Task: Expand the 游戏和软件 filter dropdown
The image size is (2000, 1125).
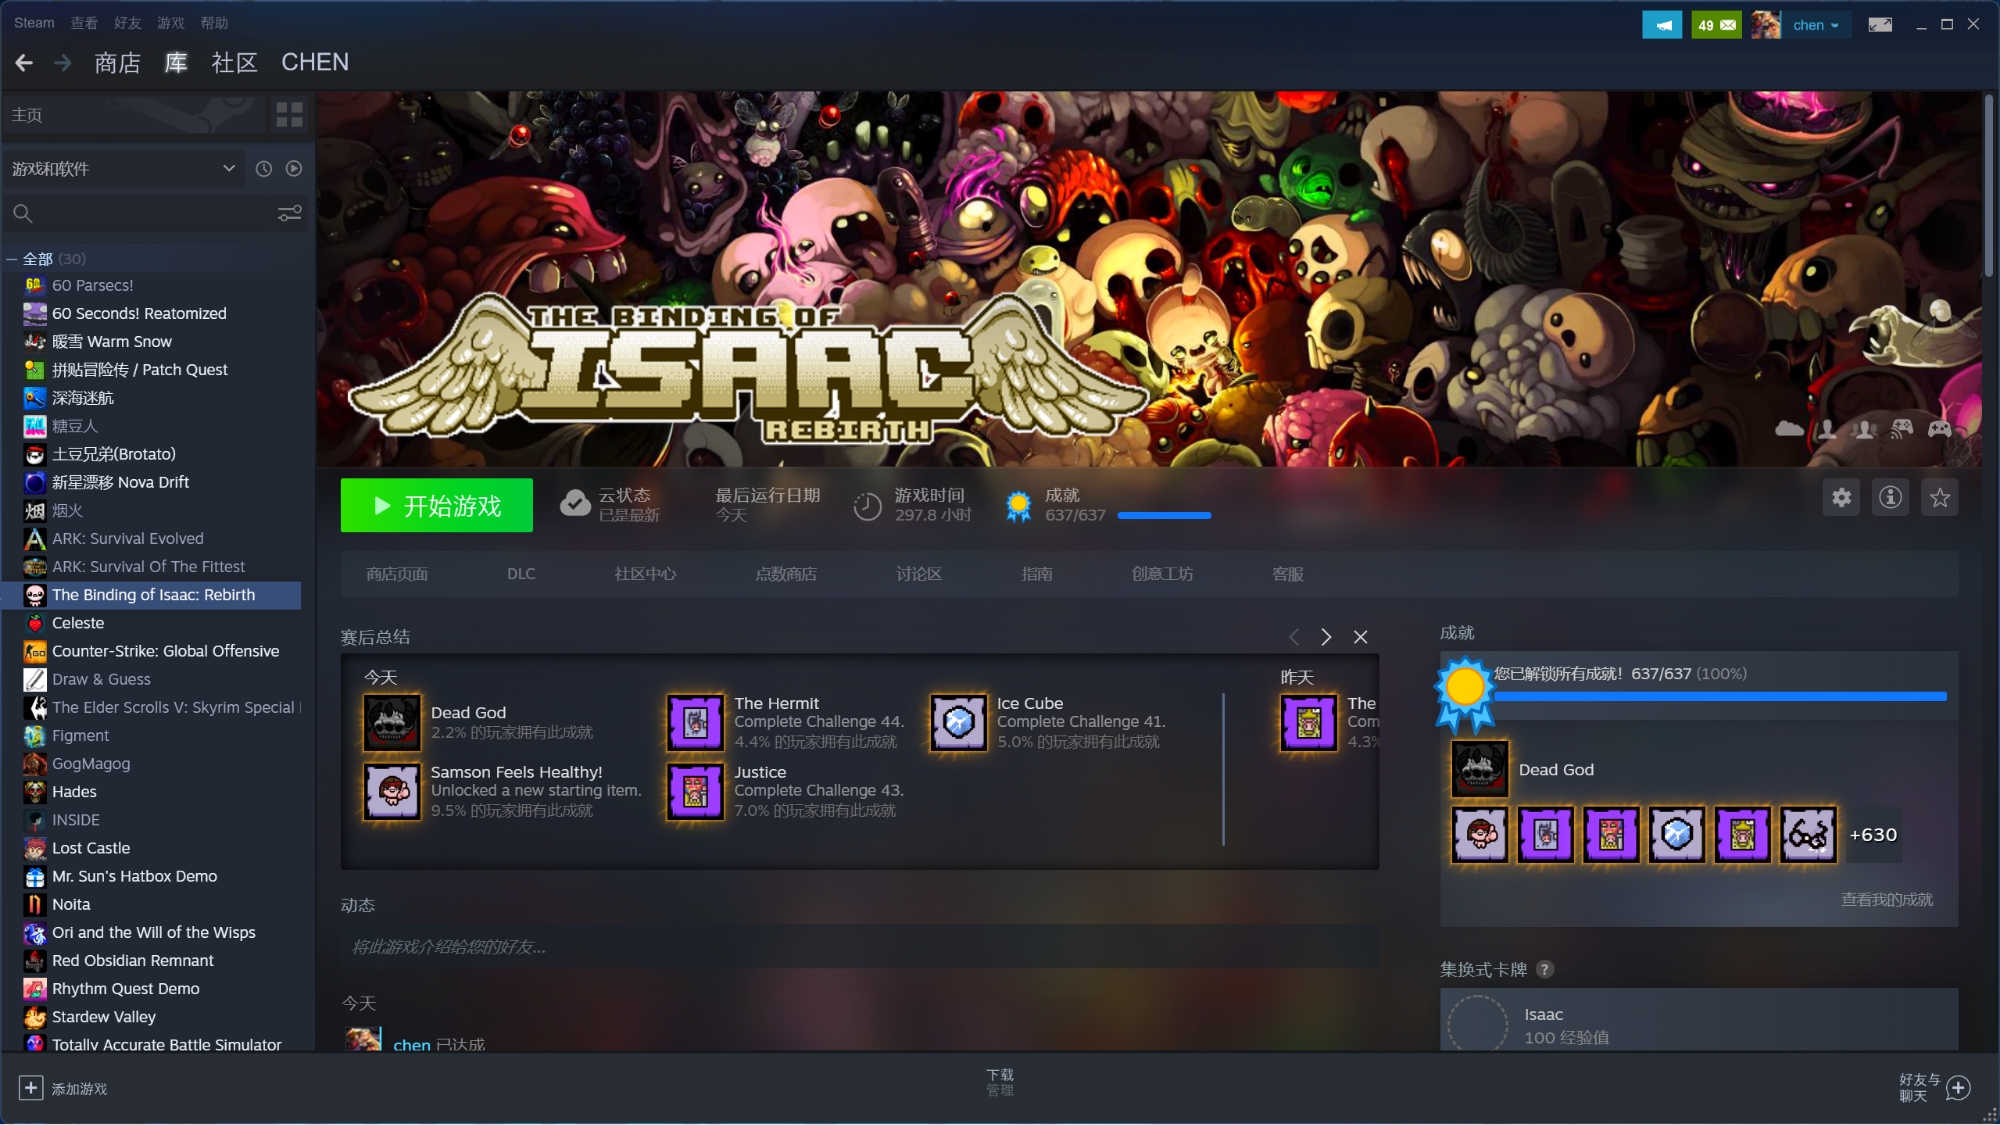Action: 123,169
